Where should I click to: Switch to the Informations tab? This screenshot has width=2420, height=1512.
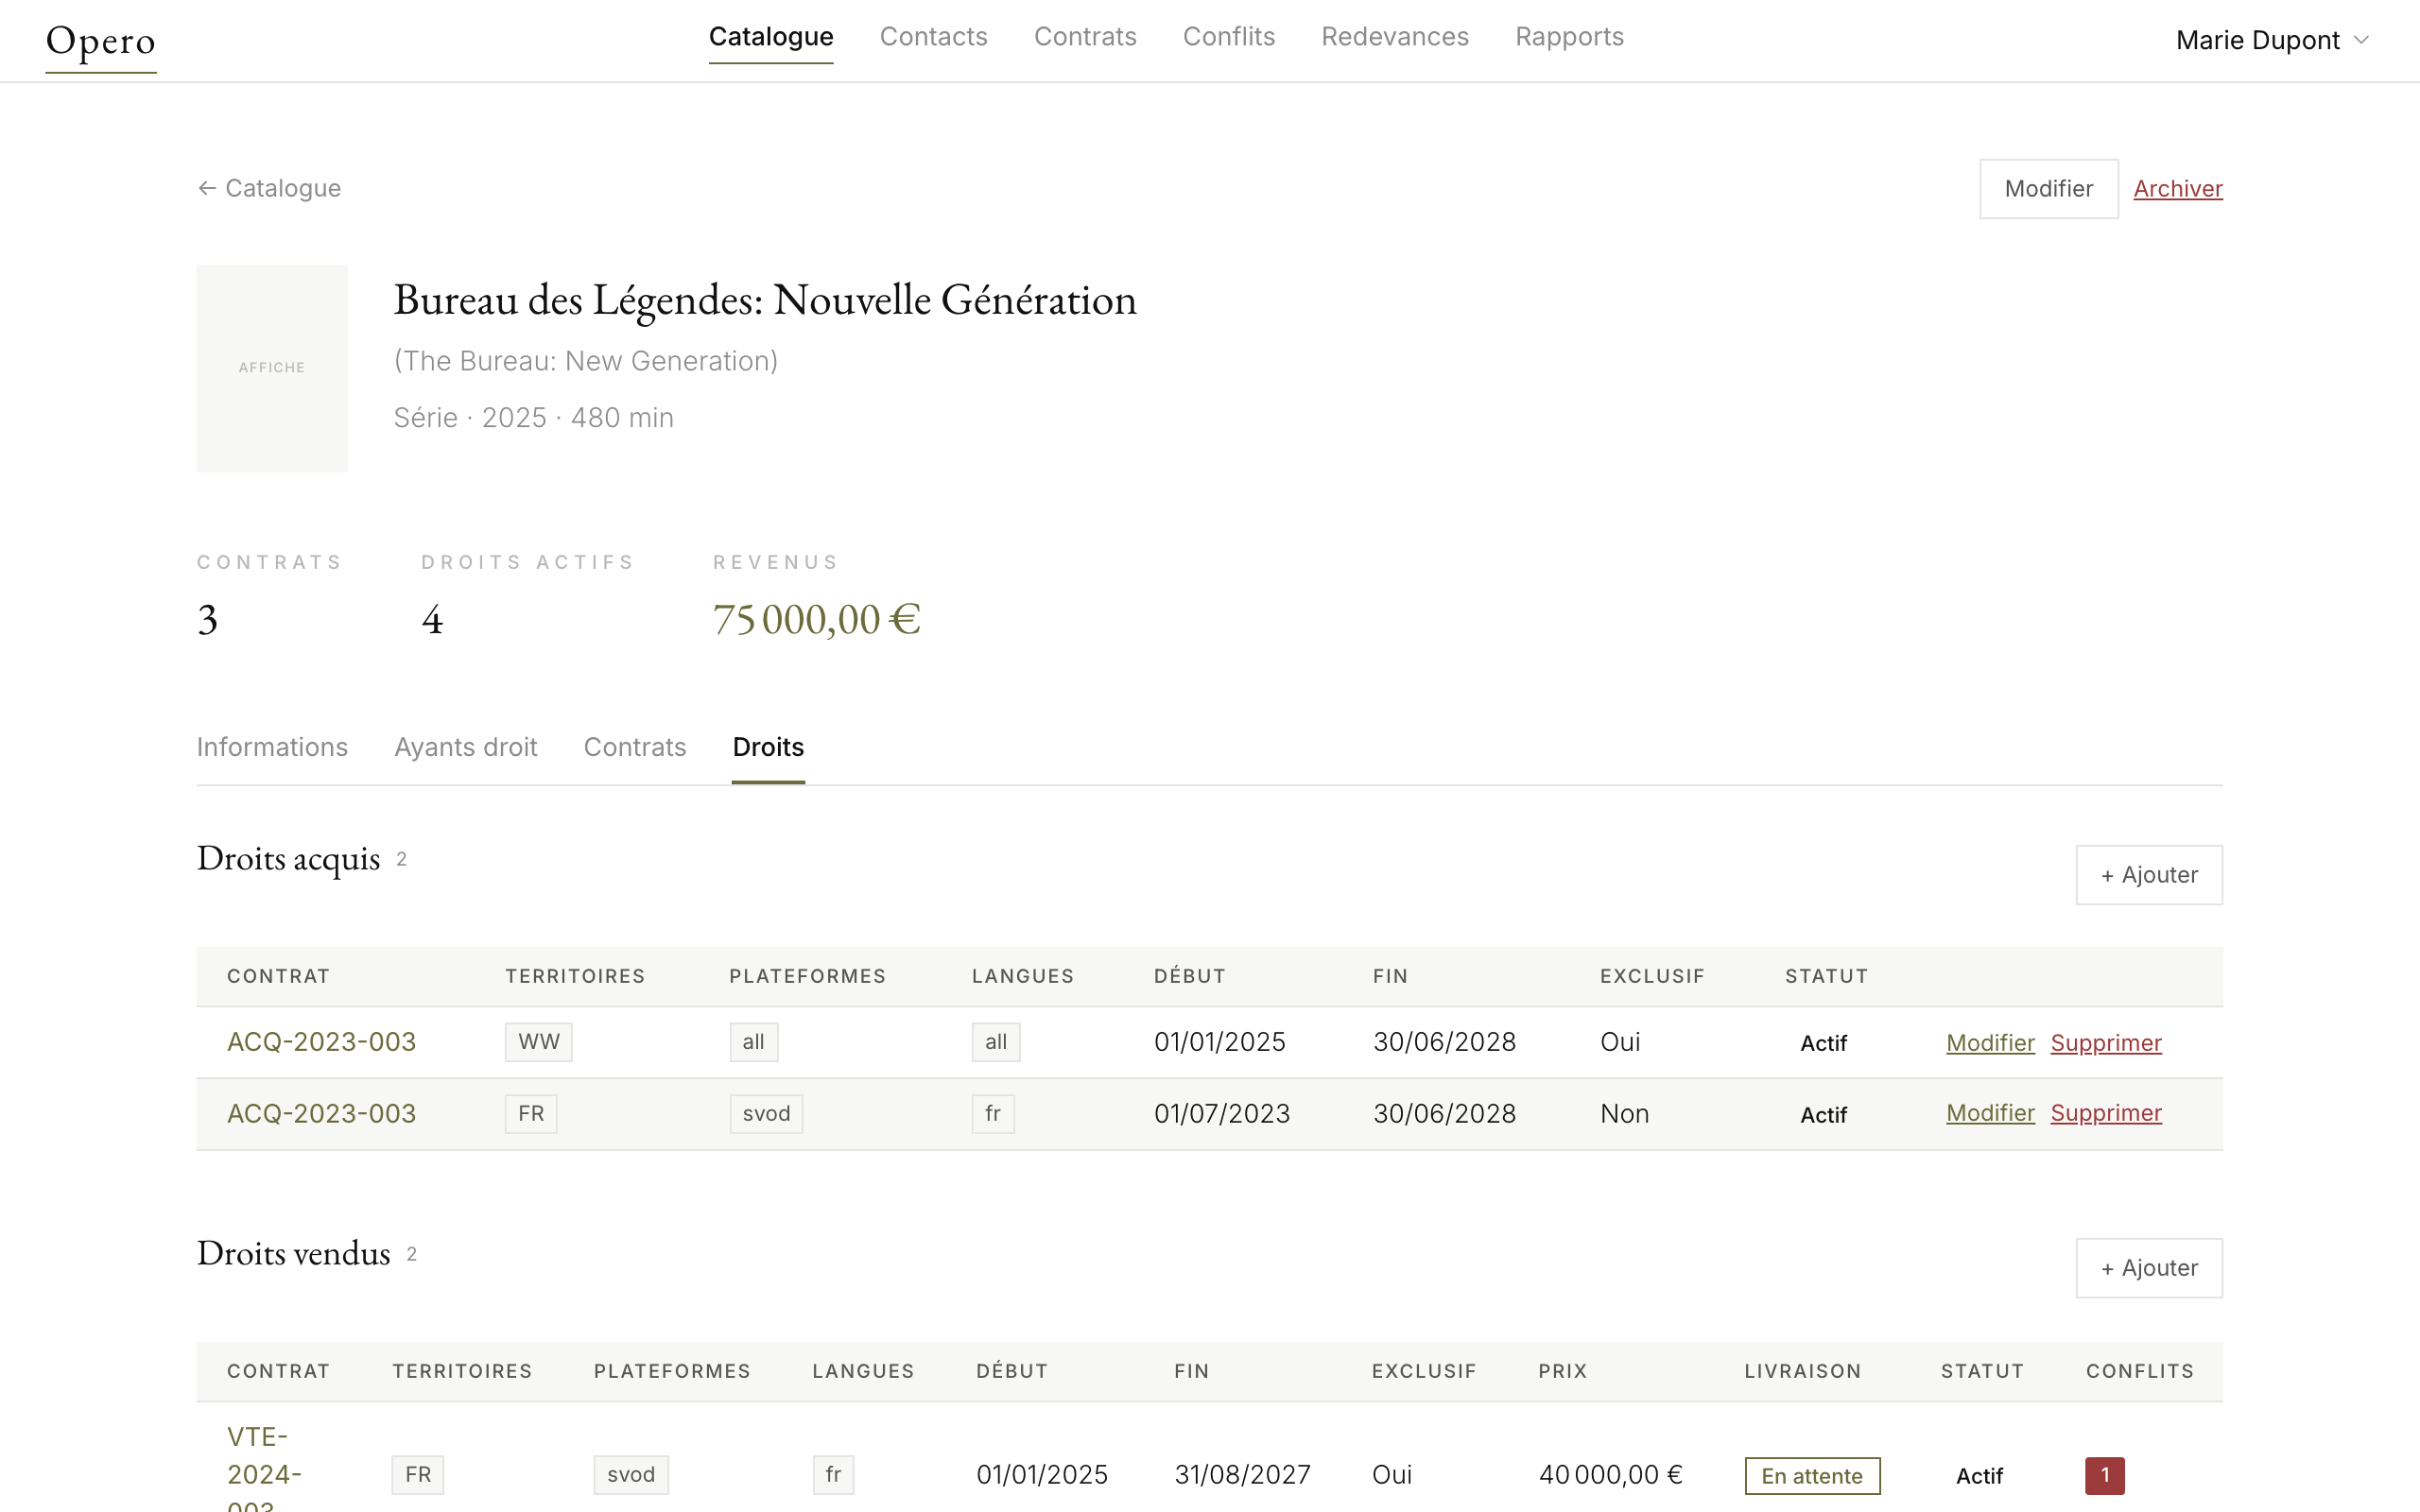272,747
